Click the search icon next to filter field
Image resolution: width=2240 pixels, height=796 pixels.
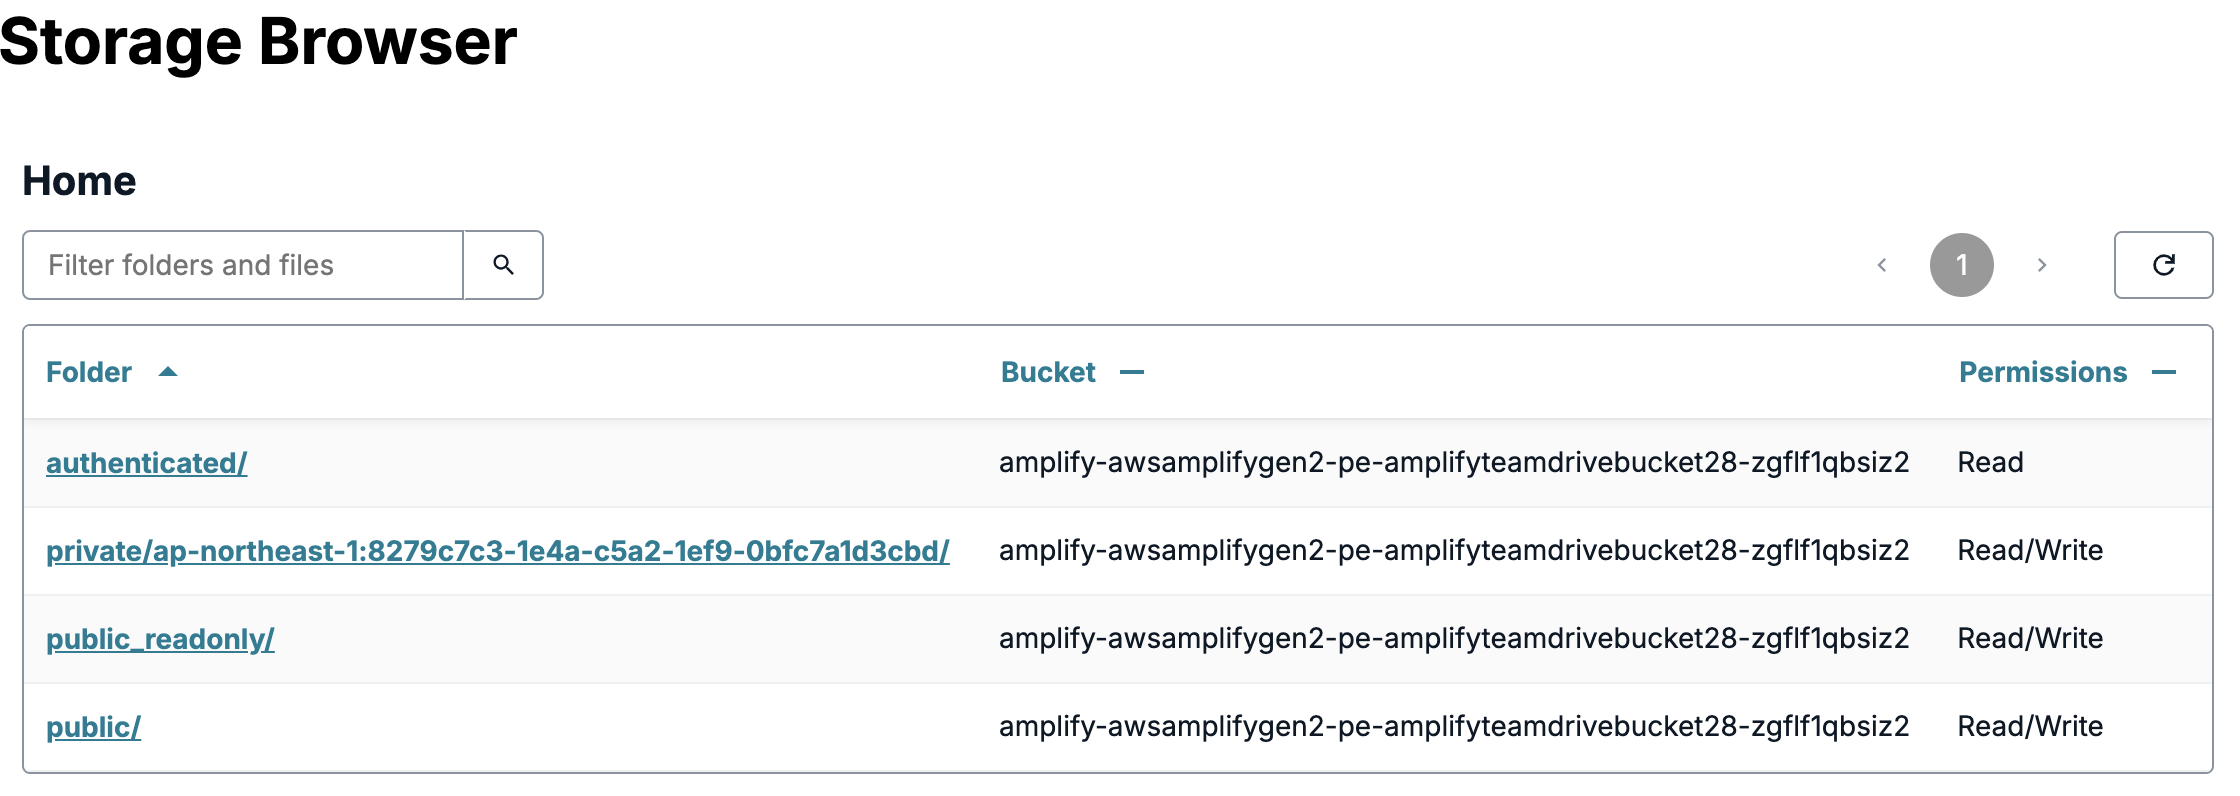click(x=503, y=264)
